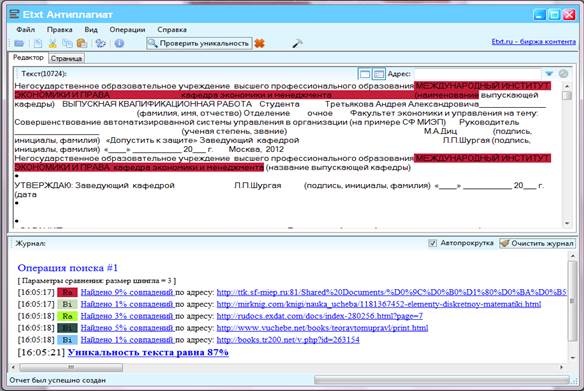Click the second view layout icon near Адрес
584x391 pixels.
pos(379,74)
